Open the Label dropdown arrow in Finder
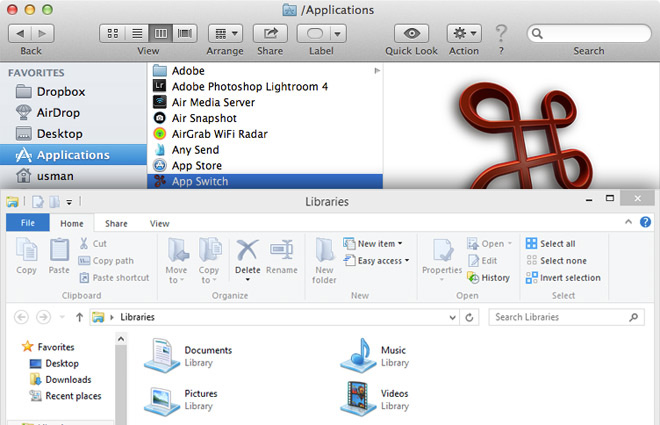The image size is (660, 425). 337,34
